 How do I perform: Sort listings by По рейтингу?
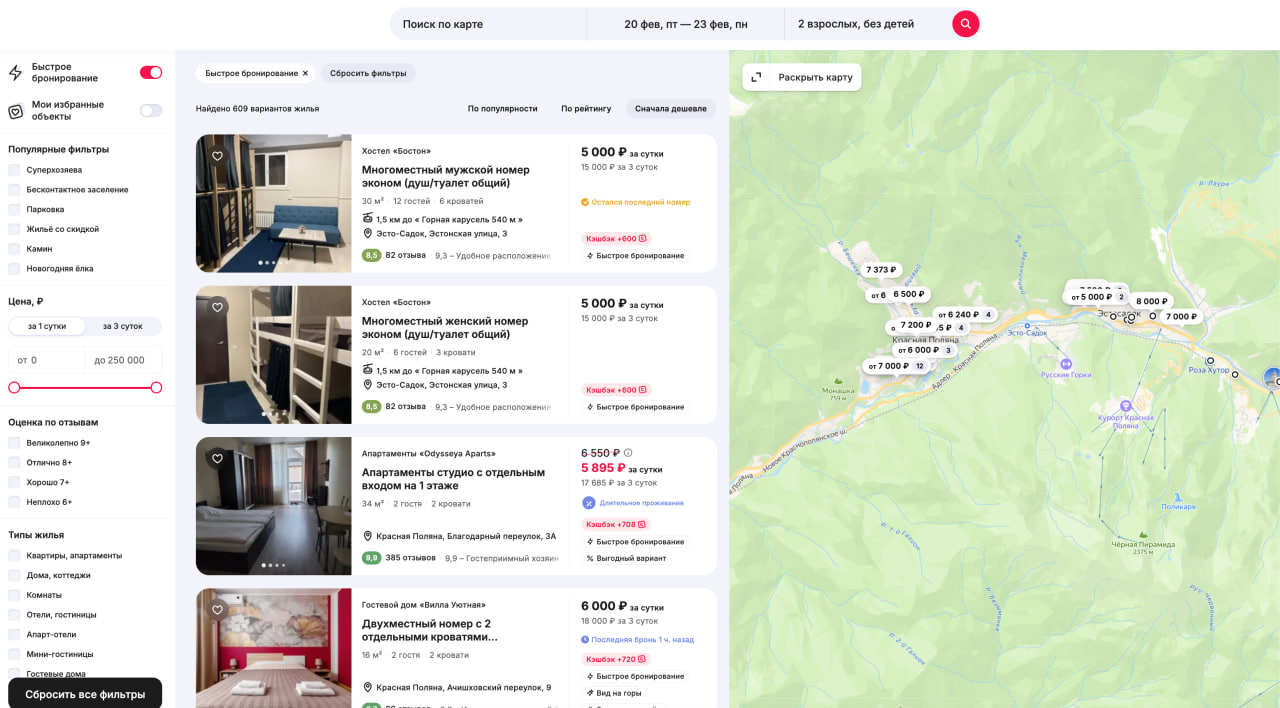click(586, 108)
